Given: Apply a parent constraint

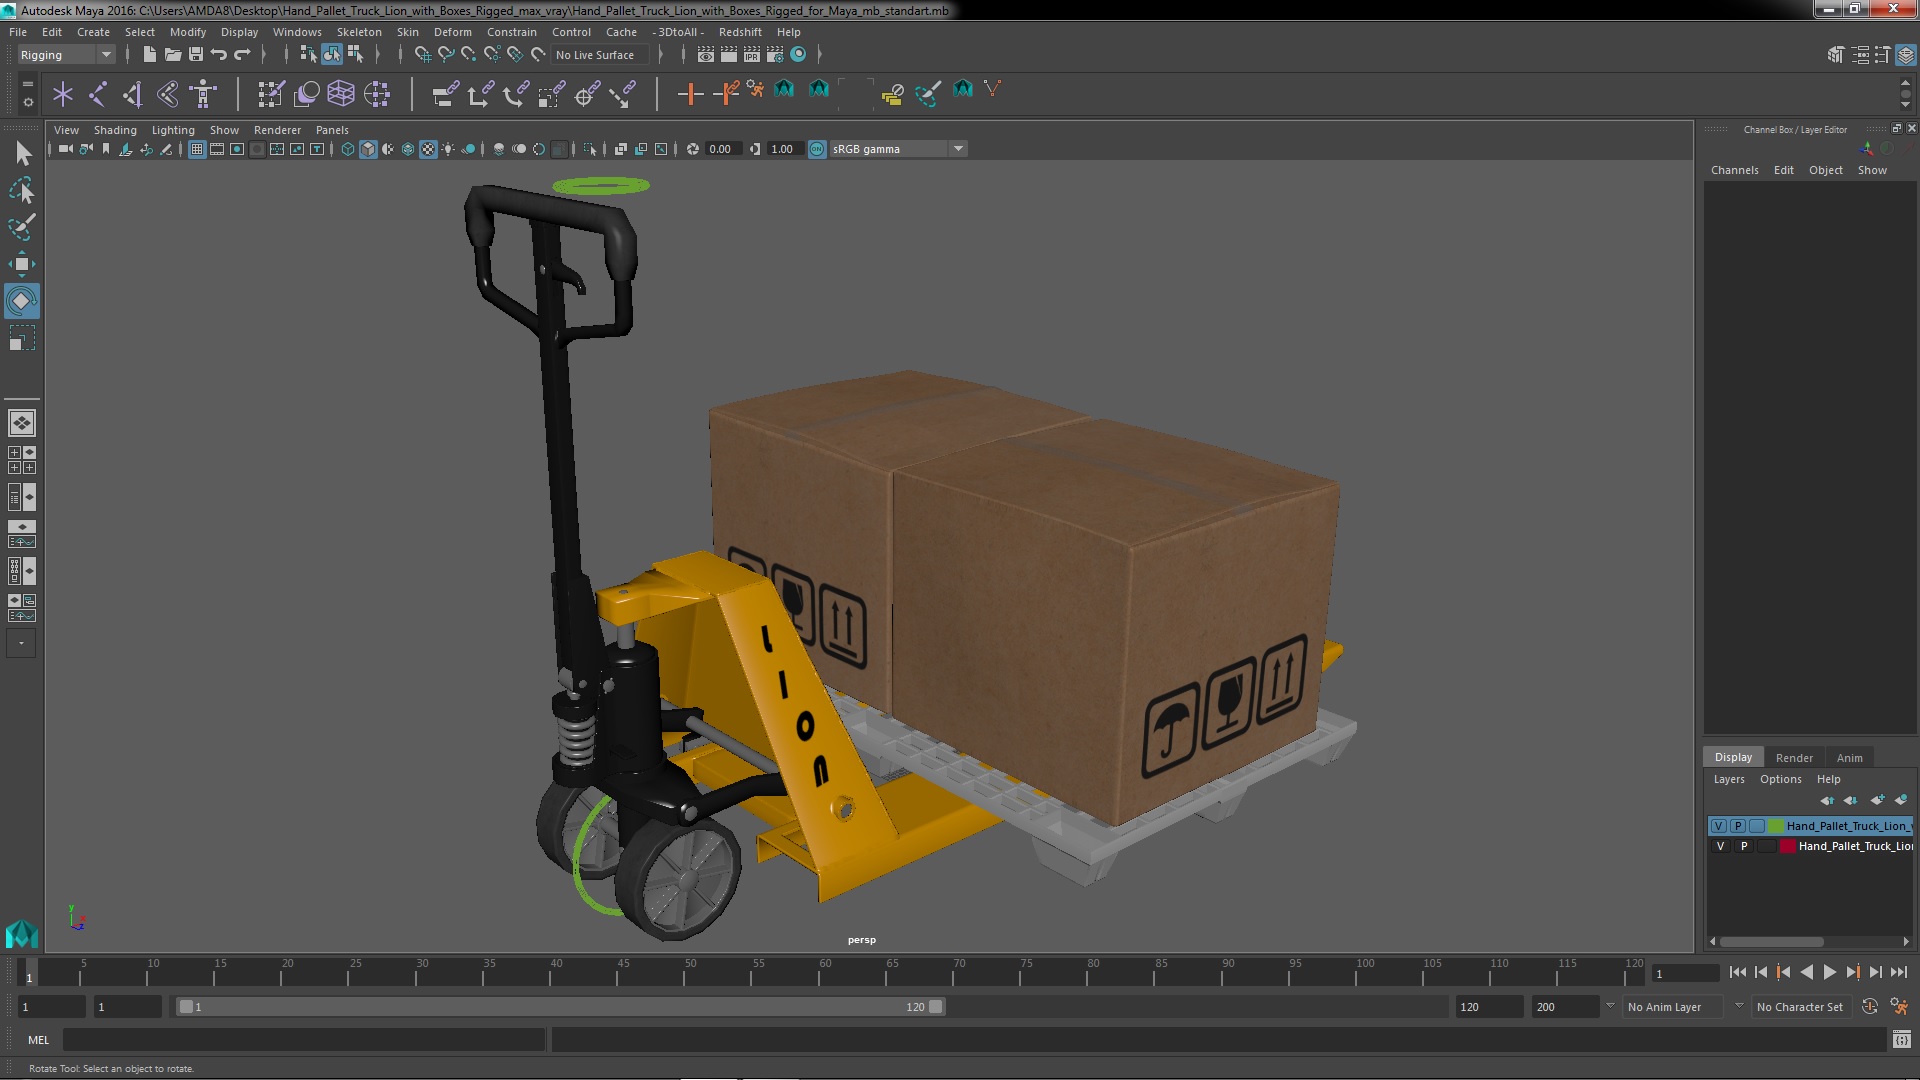Looking at the screenshot, I should [x=445, y=94].
